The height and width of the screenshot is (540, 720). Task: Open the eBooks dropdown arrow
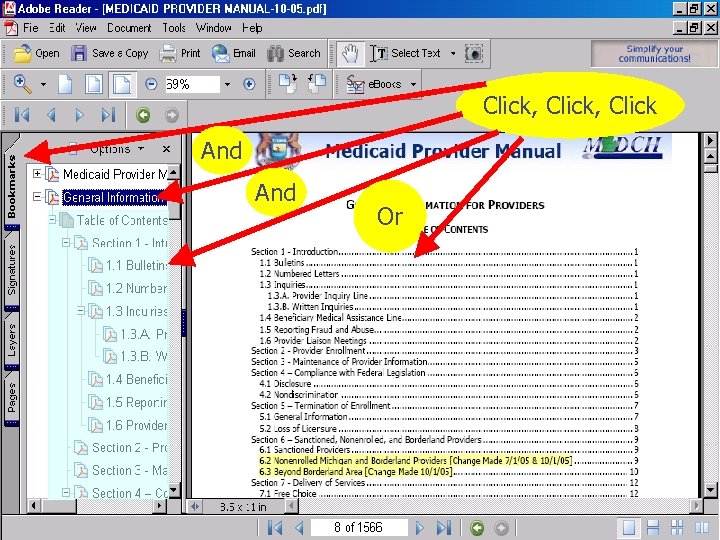[x=413, y=84]
